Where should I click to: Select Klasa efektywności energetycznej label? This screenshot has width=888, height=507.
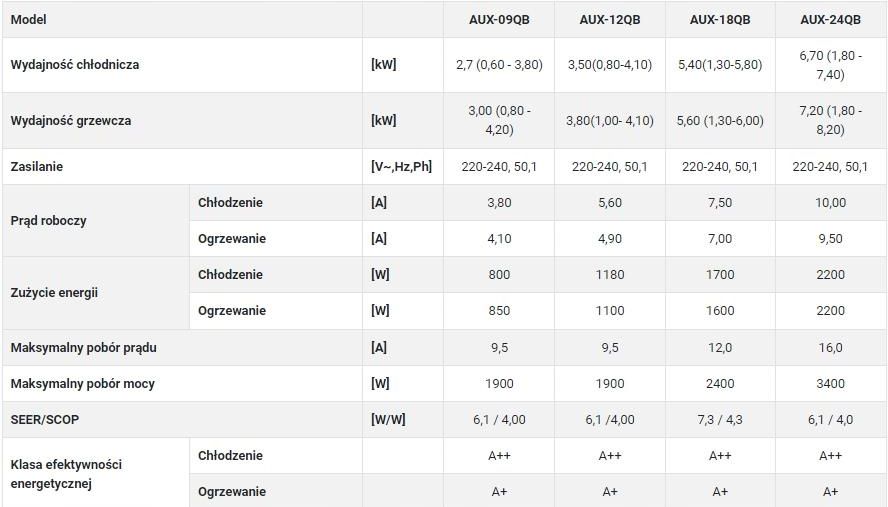[66, 474]
